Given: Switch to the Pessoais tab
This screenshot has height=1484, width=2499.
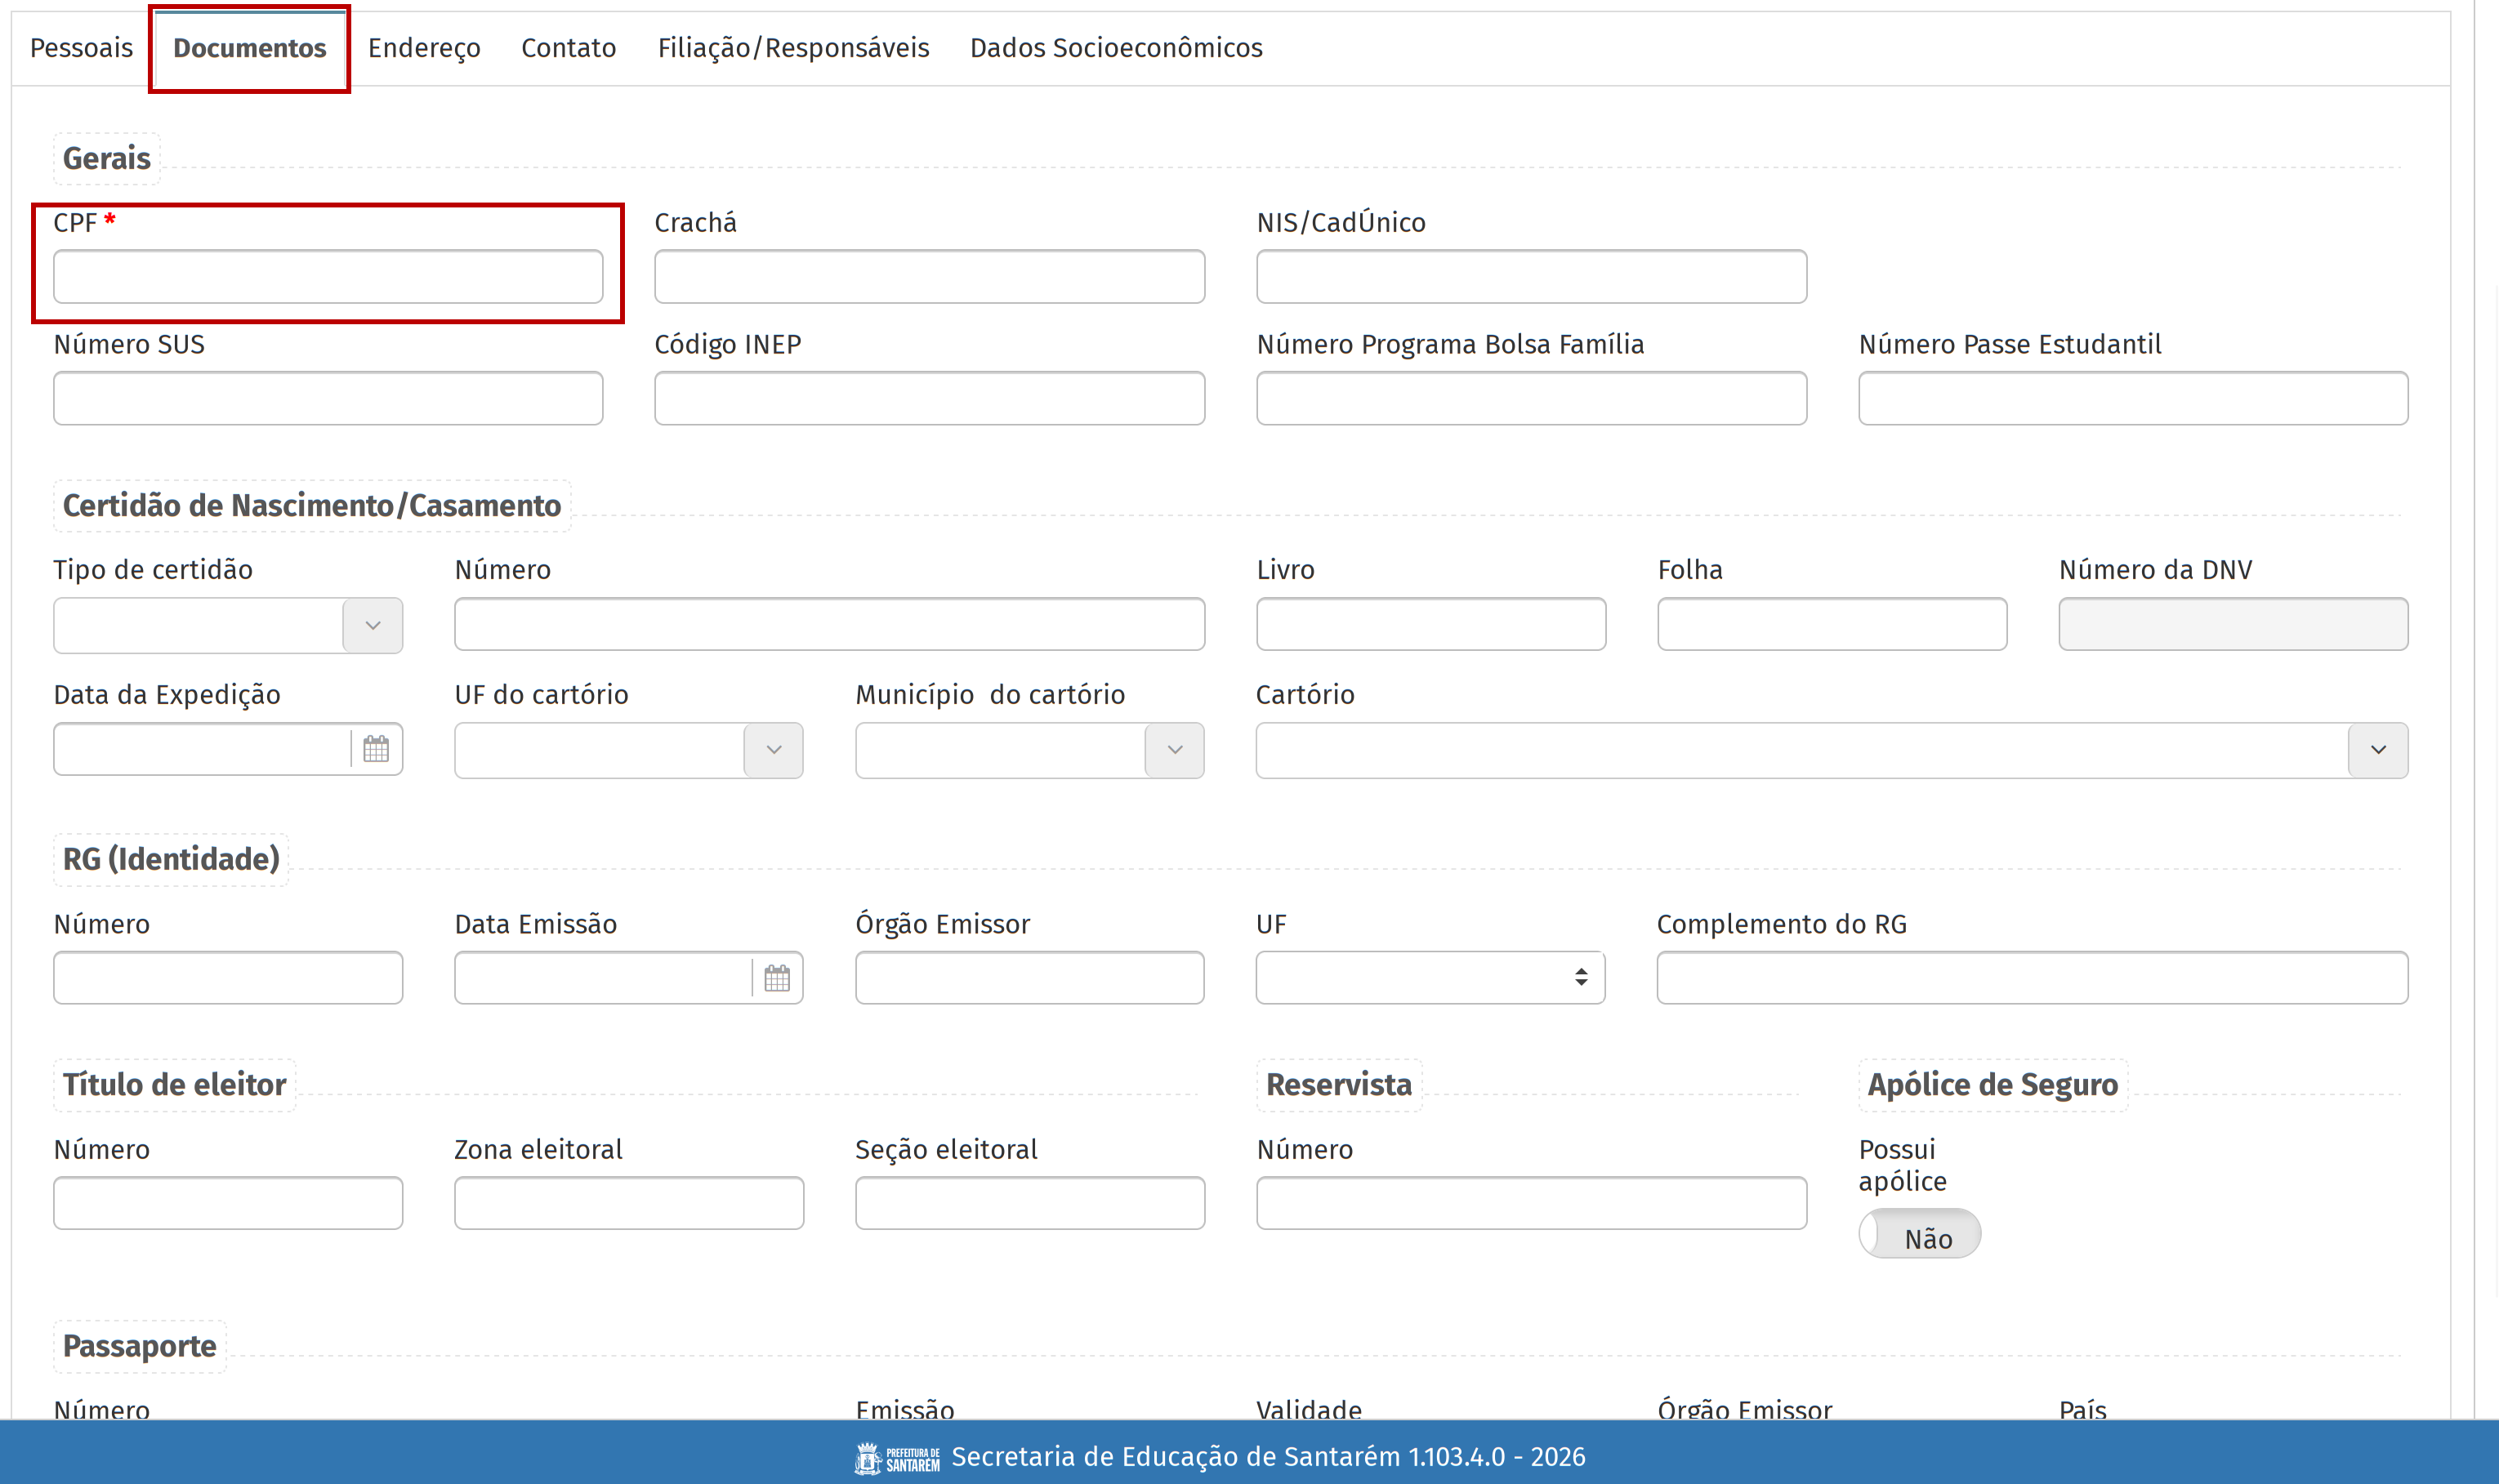Looking at the screenshot, I should coord(81,48).
